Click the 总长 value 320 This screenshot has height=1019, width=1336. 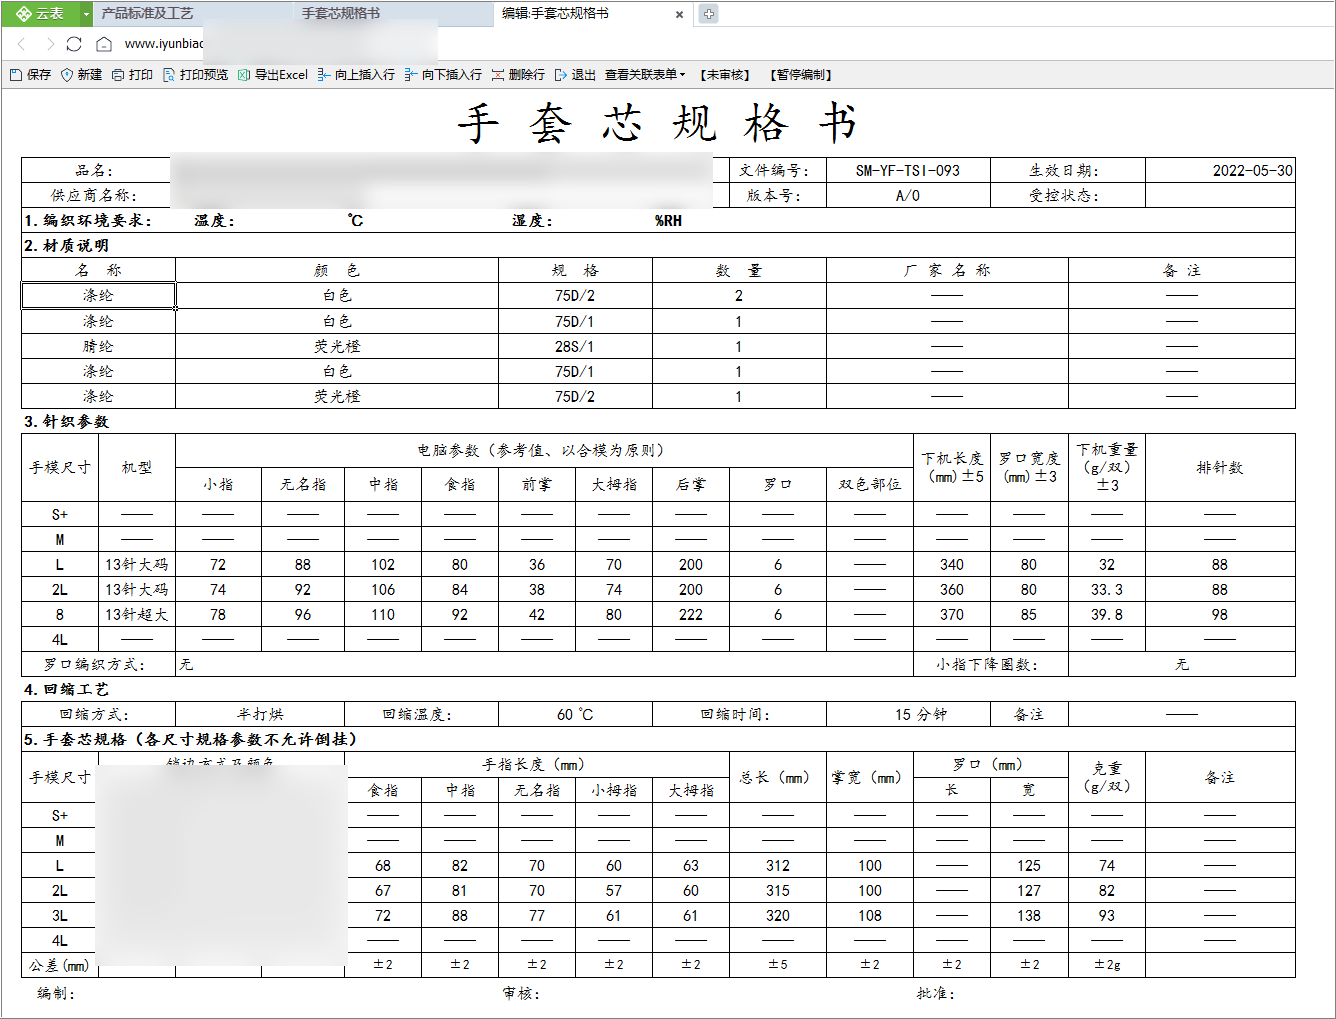pyautogui.click(x=778, y=916)
